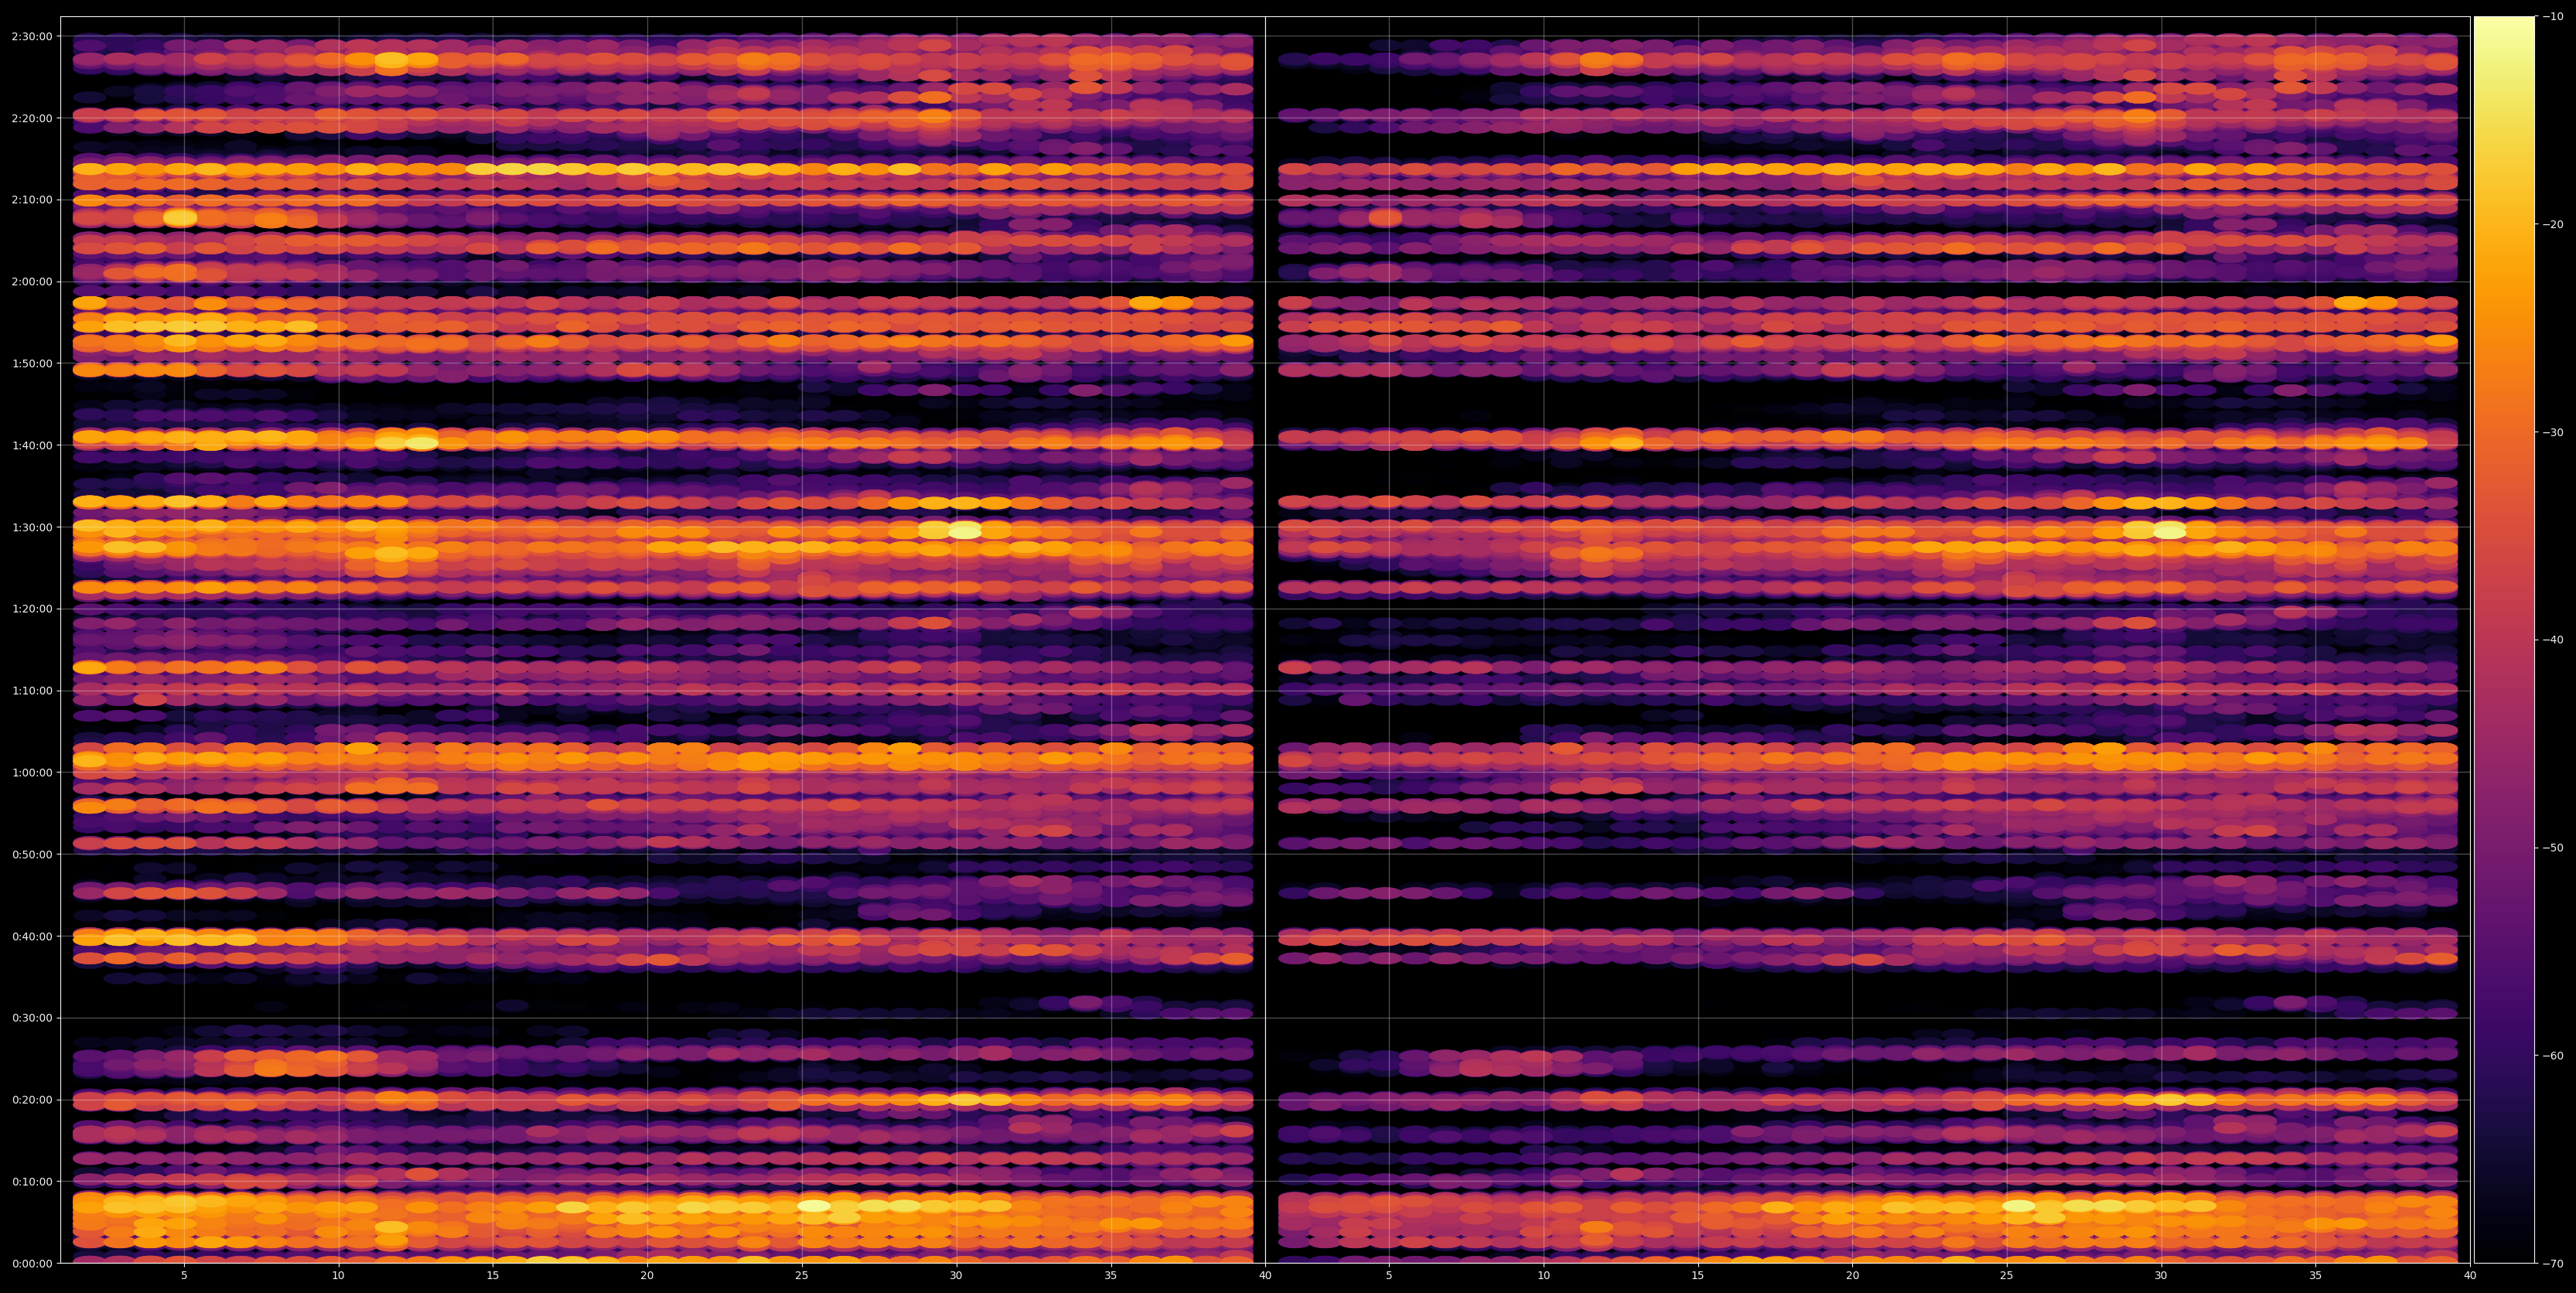2576x1293 pixels.
Task: Click the 1:50:00 y-axis time label
Action: (32, 363)
